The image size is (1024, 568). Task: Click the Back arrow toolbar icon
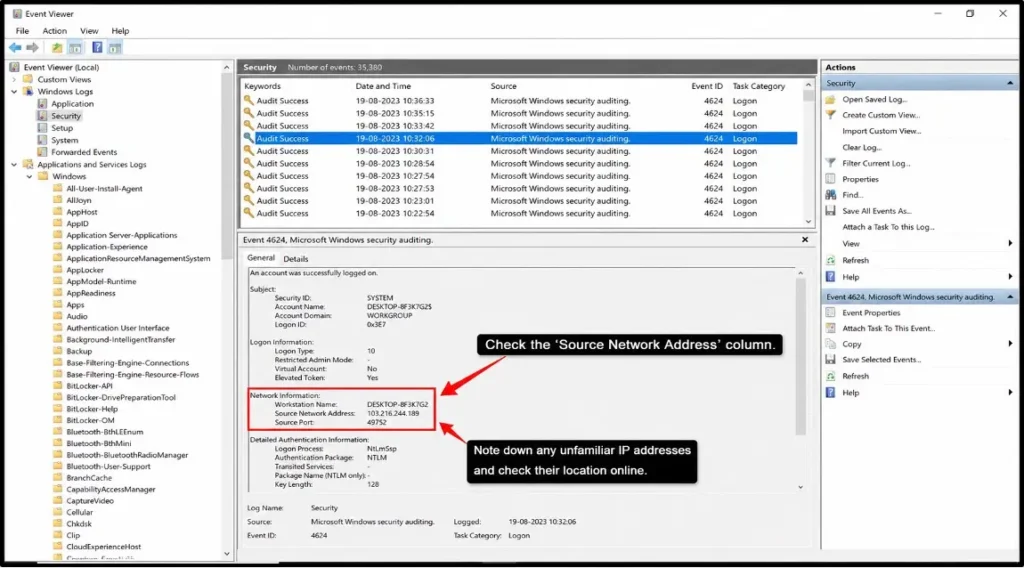coord(15,48)
